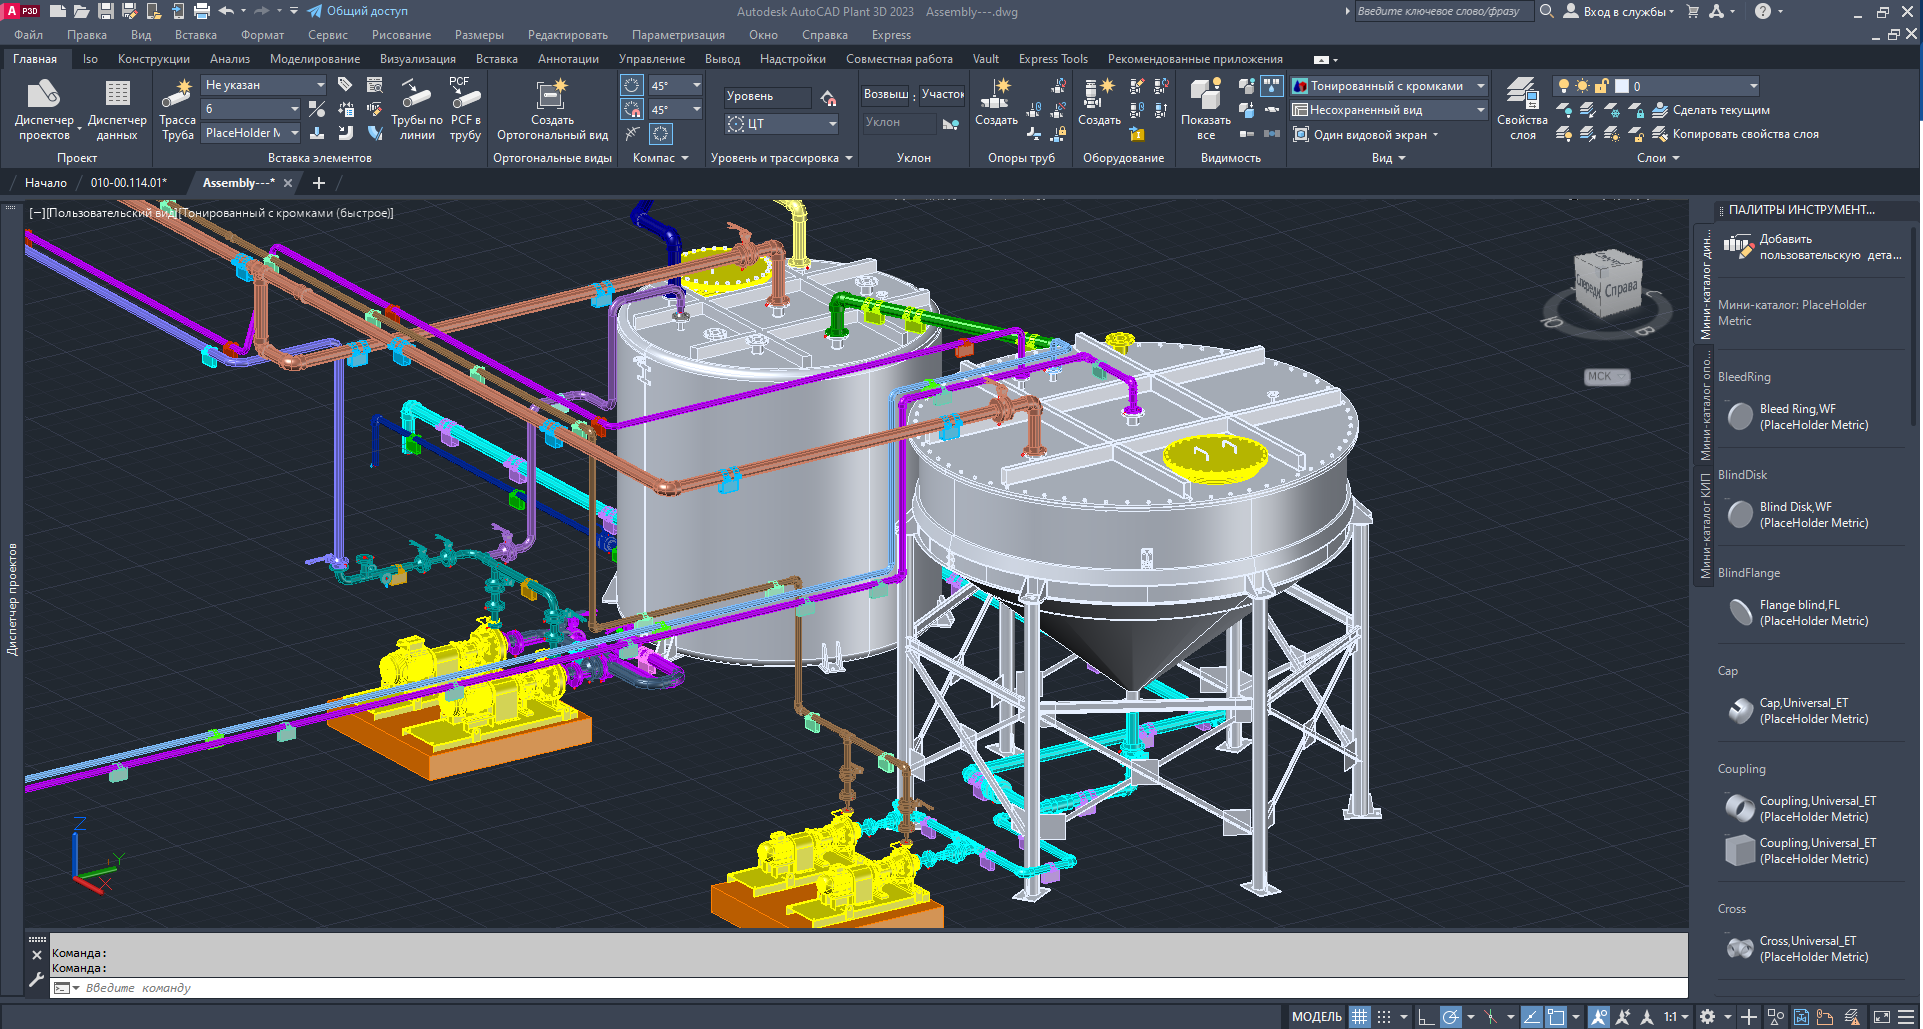Open the Диспетчер данных tool
This screenshot has width=1923, height=1029.
point(117,109)
